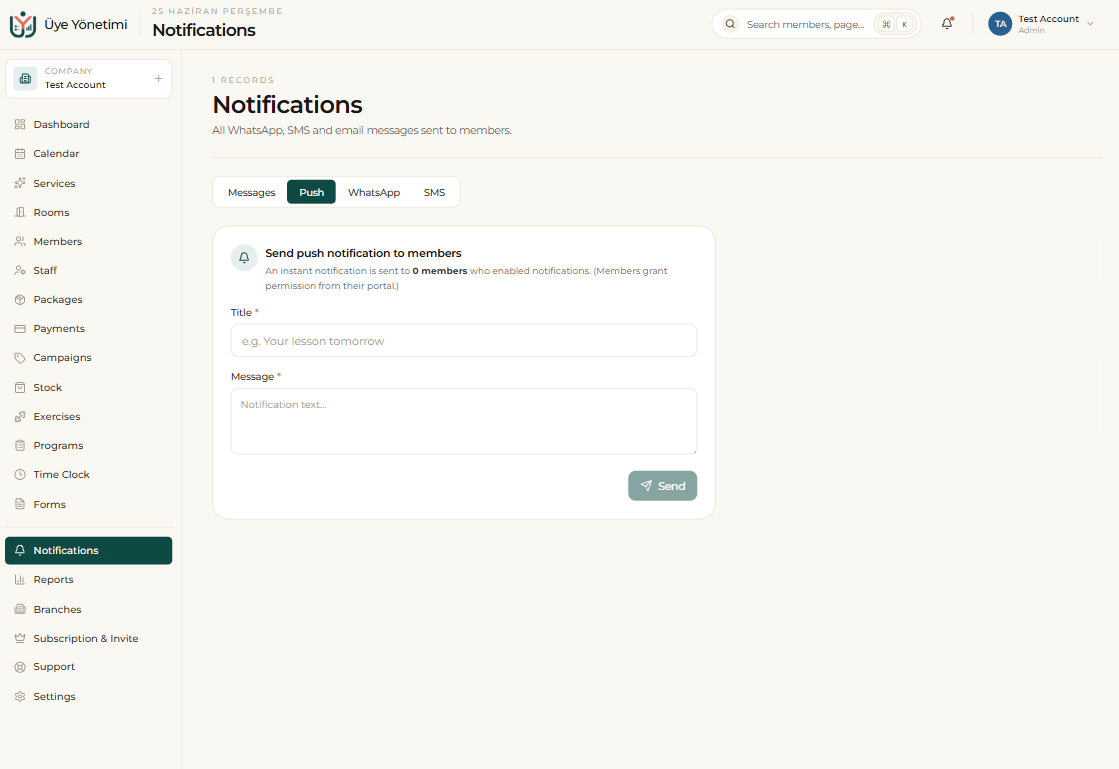Click the "Send push notification to members" heading
Image resolution: width=1119 pixels, height=769 pixels.
[x=363, y=253]
